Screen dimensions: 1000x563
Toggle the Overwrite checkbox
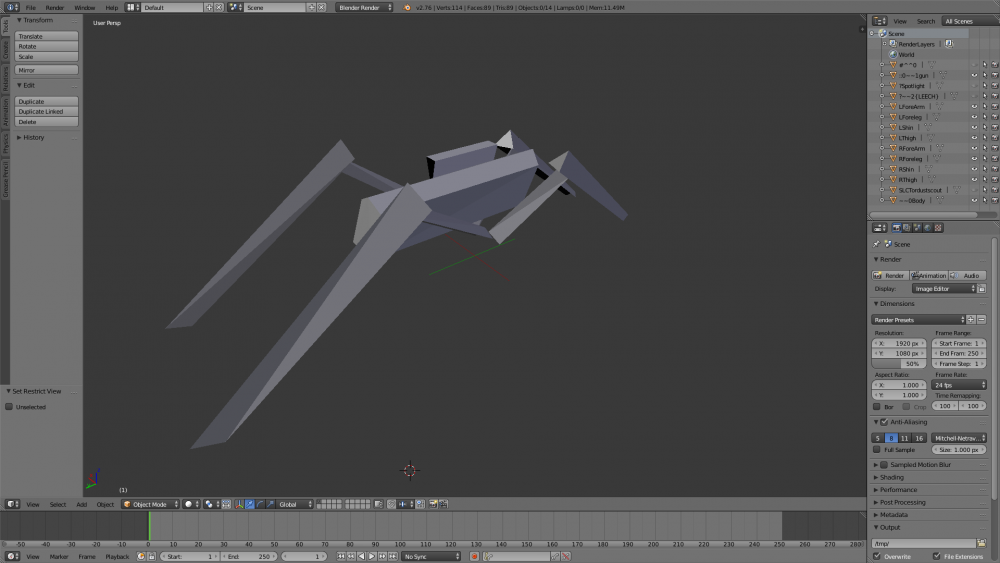[878, 556]
